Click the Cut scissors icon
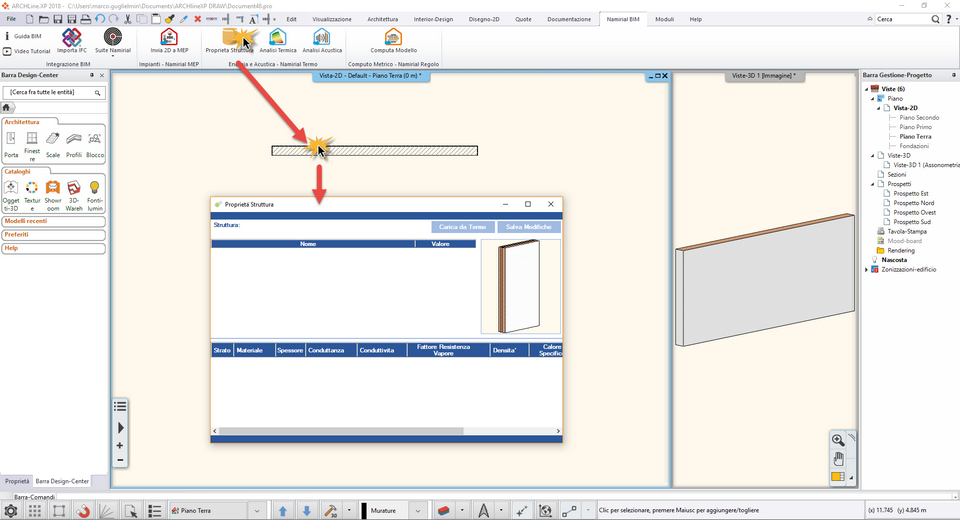Viewport: 960px width, 520px height. (x=127, y=19)
